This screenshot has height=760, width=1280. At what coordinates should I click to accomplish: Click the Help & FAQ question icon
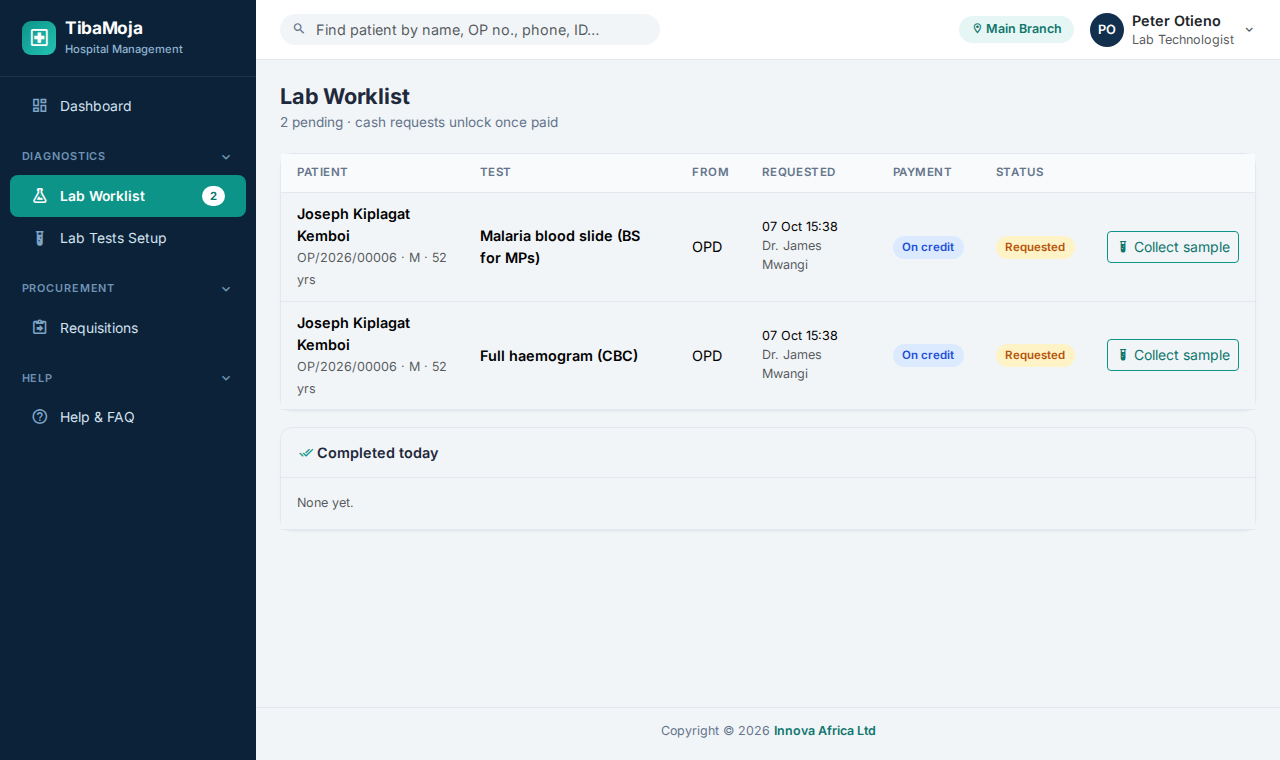coord(40,417)
